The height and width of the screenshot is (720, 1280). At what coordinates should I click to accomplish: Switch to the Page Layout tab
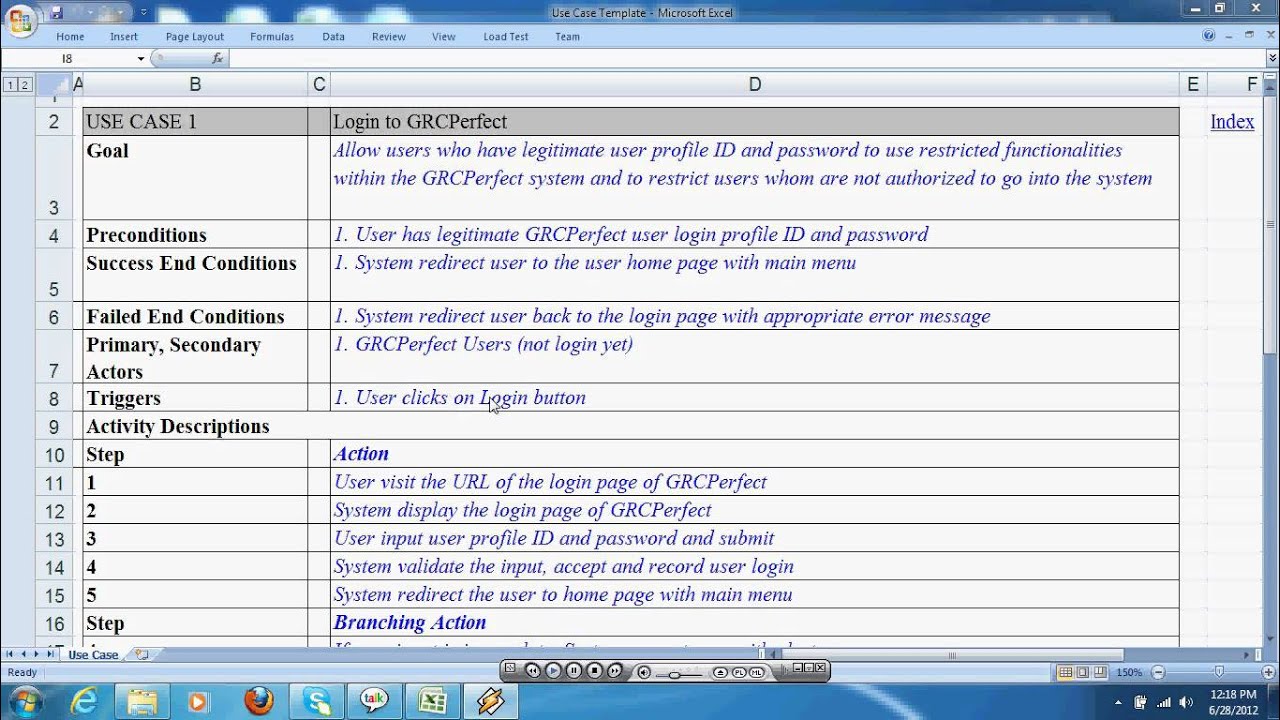point(195,37)
